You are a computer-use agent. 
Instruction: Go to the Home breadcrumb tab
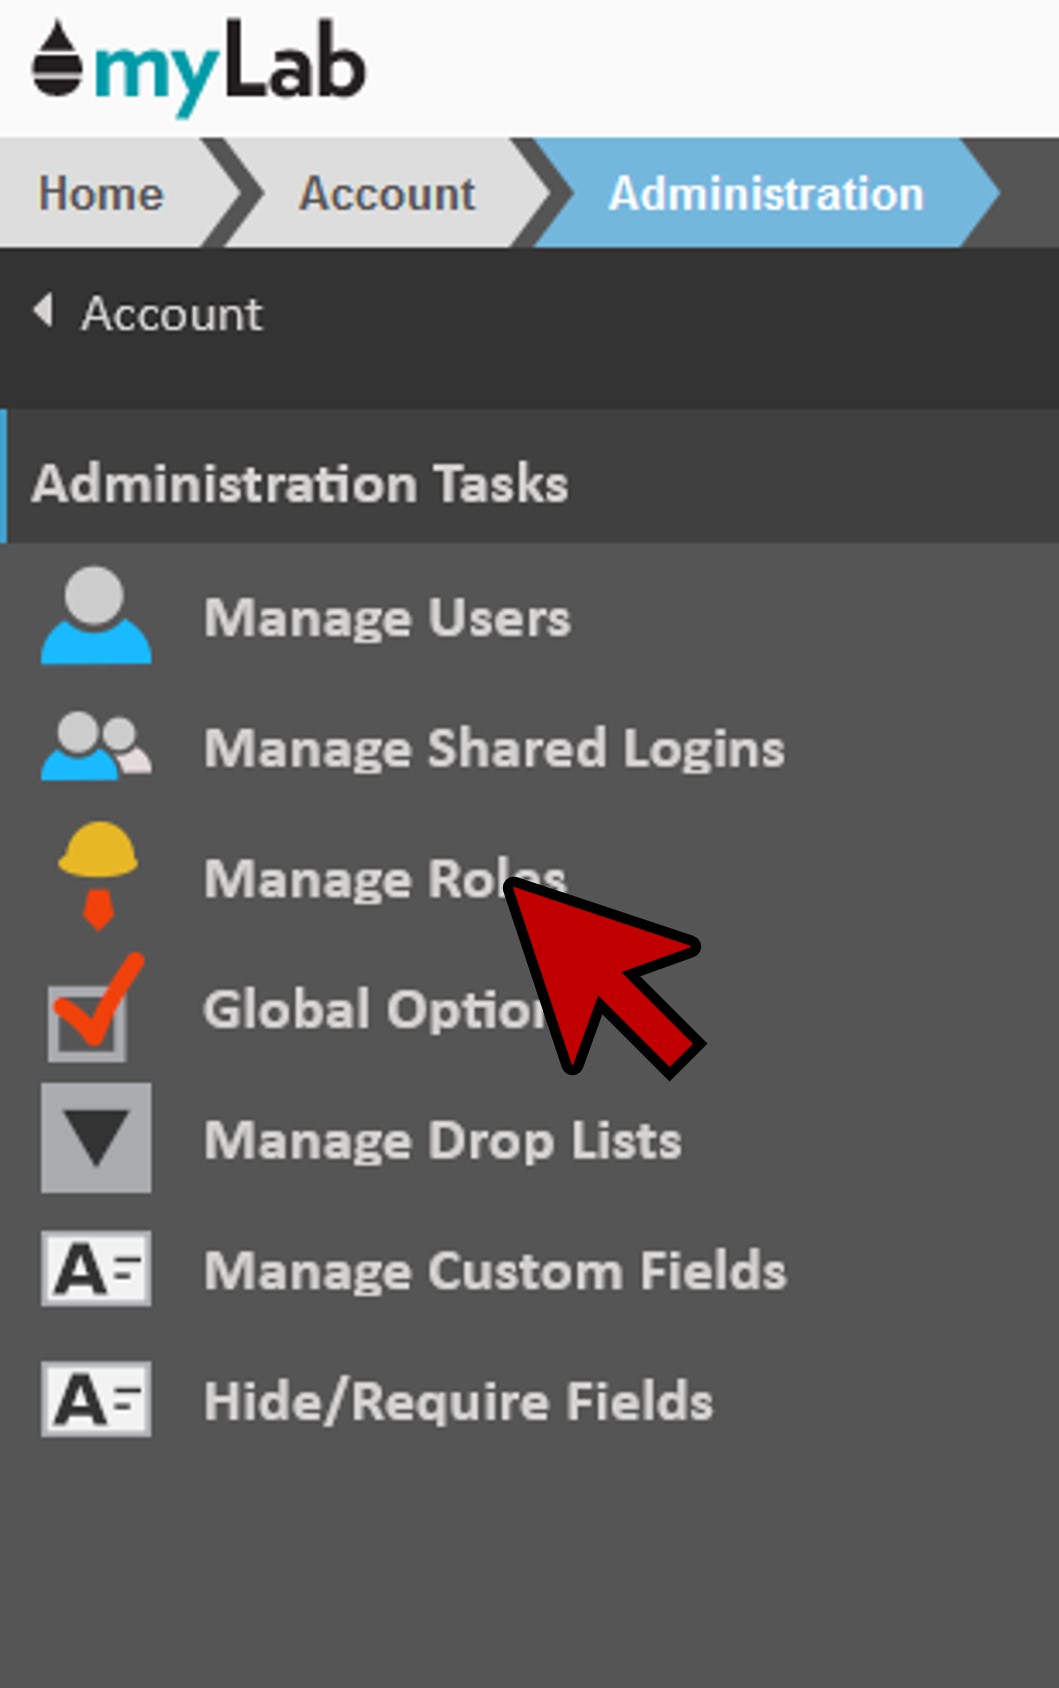point(100,193)
